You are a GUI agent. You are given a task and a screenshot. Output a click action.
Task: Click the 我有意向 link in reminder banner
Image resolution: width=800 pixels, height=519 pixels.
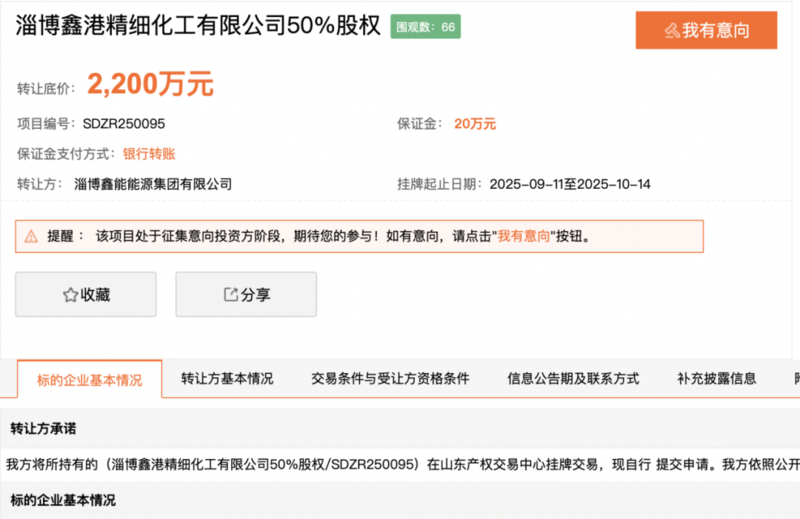click(524, 236)
